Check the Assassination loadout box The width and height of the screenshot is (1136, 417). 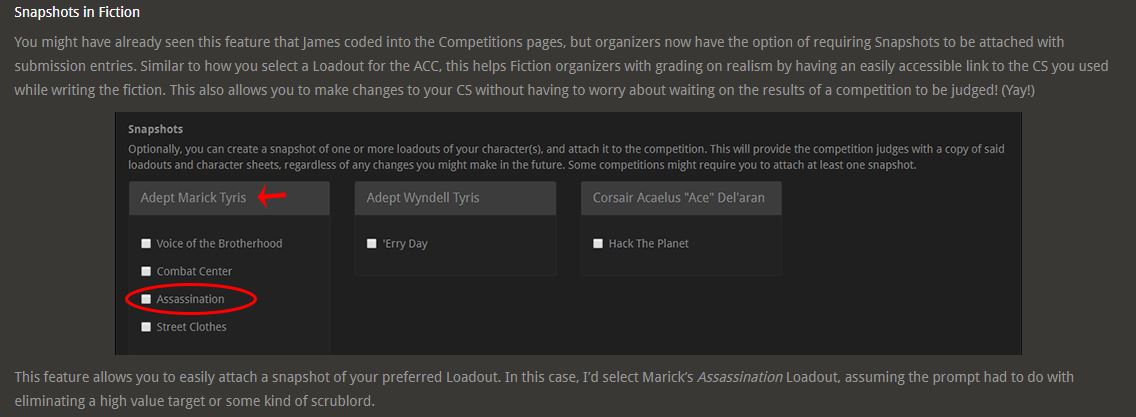(147, 299)
